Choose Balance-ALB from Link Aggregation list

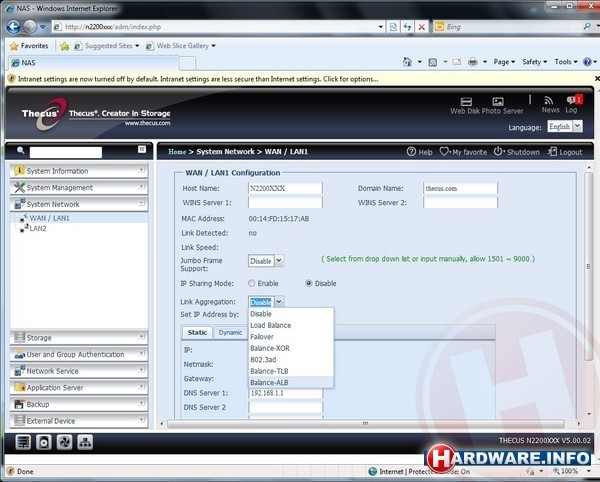click(270, 381)
